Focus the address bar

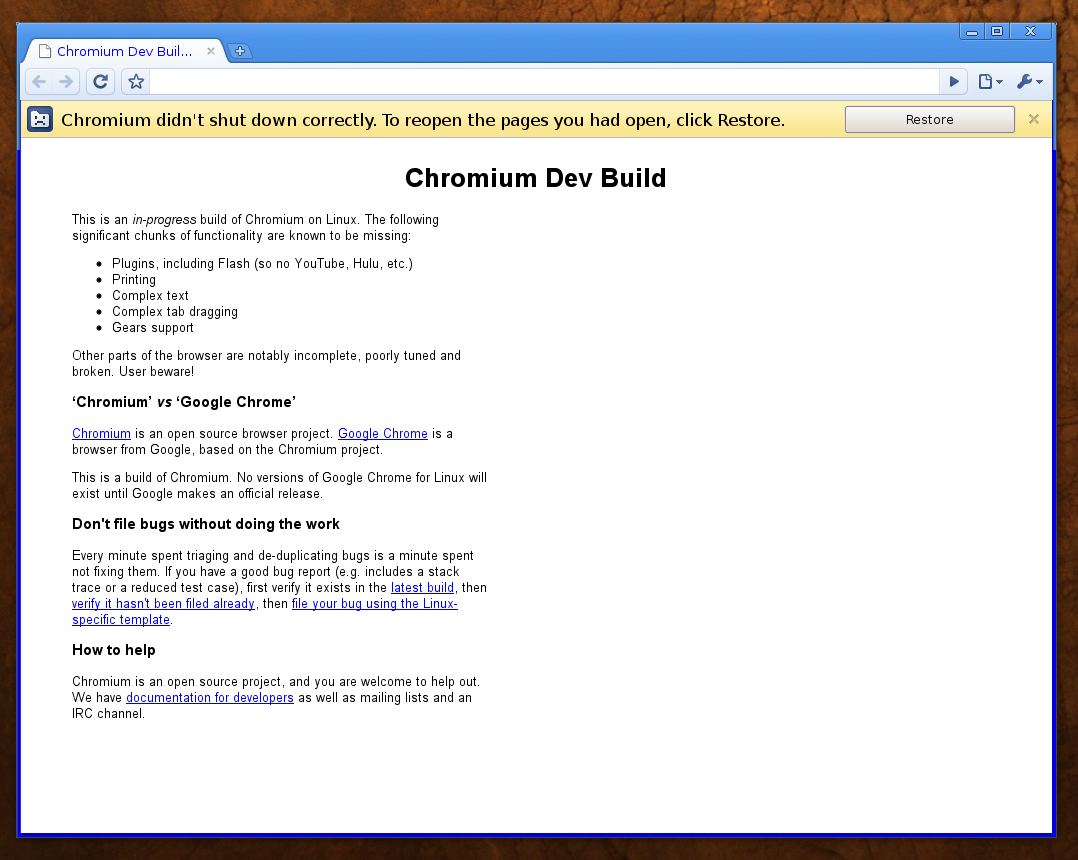[x=544, y=82]
